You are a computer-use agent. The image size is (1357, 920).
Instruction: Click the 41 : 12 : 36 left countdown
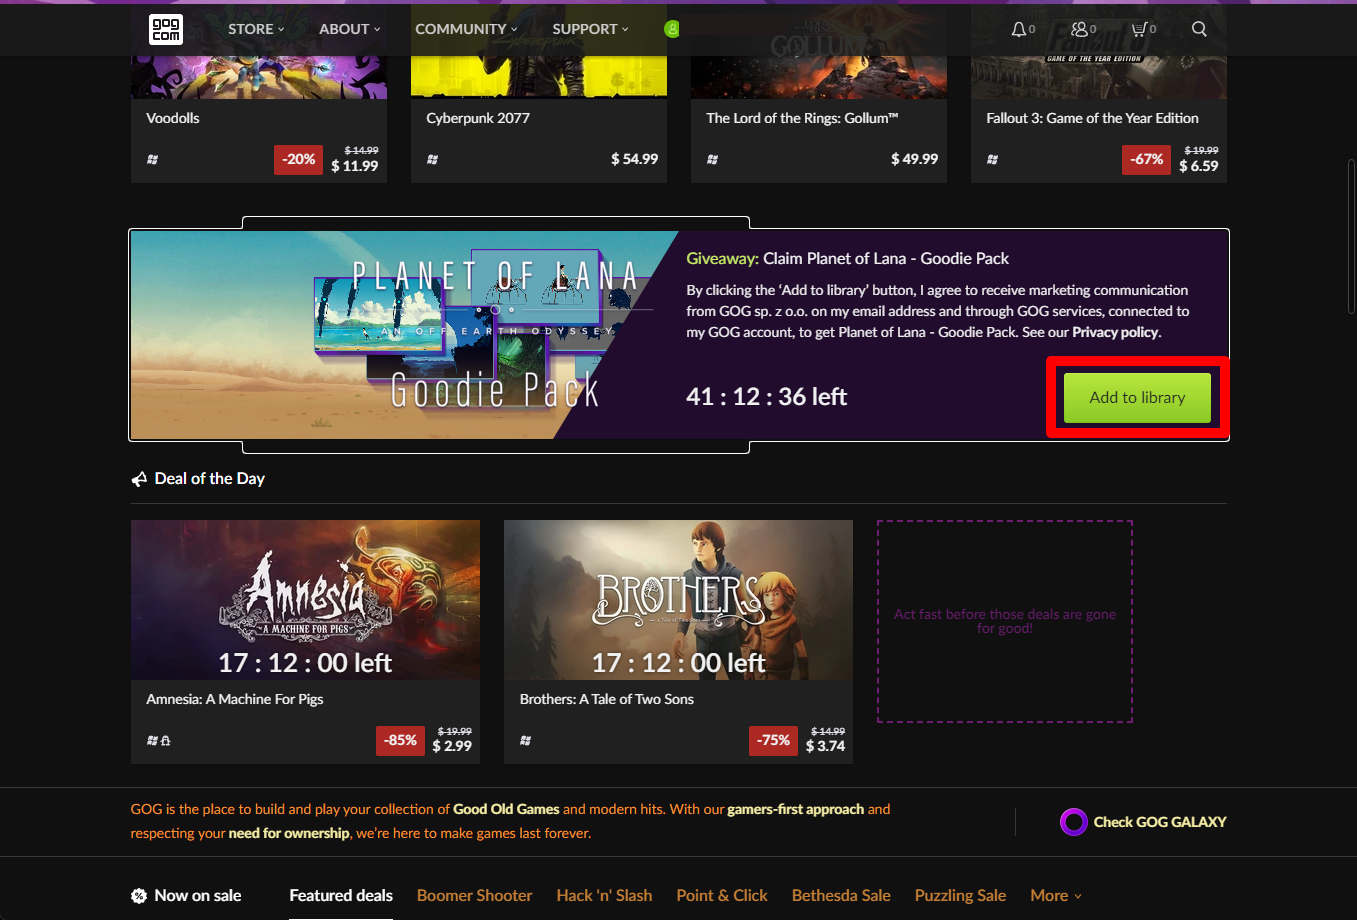(x=767, y=397)
